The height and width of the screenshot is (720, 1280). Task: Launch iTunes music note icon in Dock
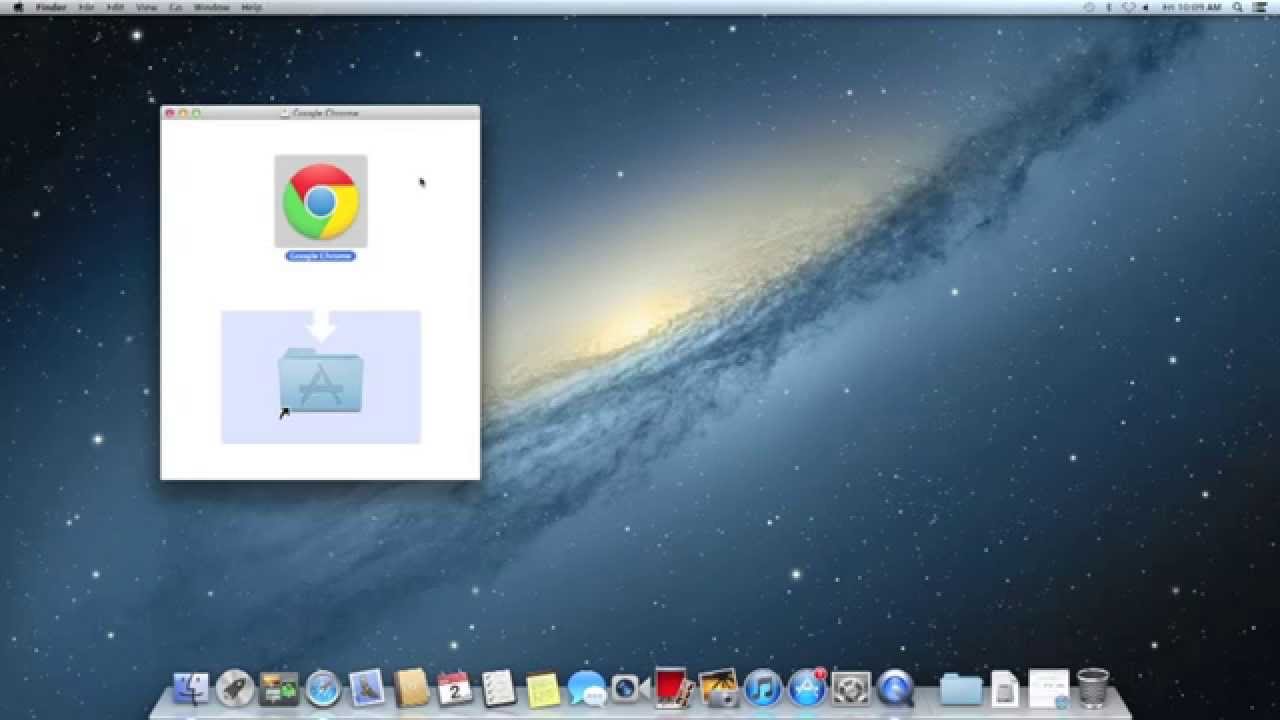pyautogui.click(x=762, y=688)
